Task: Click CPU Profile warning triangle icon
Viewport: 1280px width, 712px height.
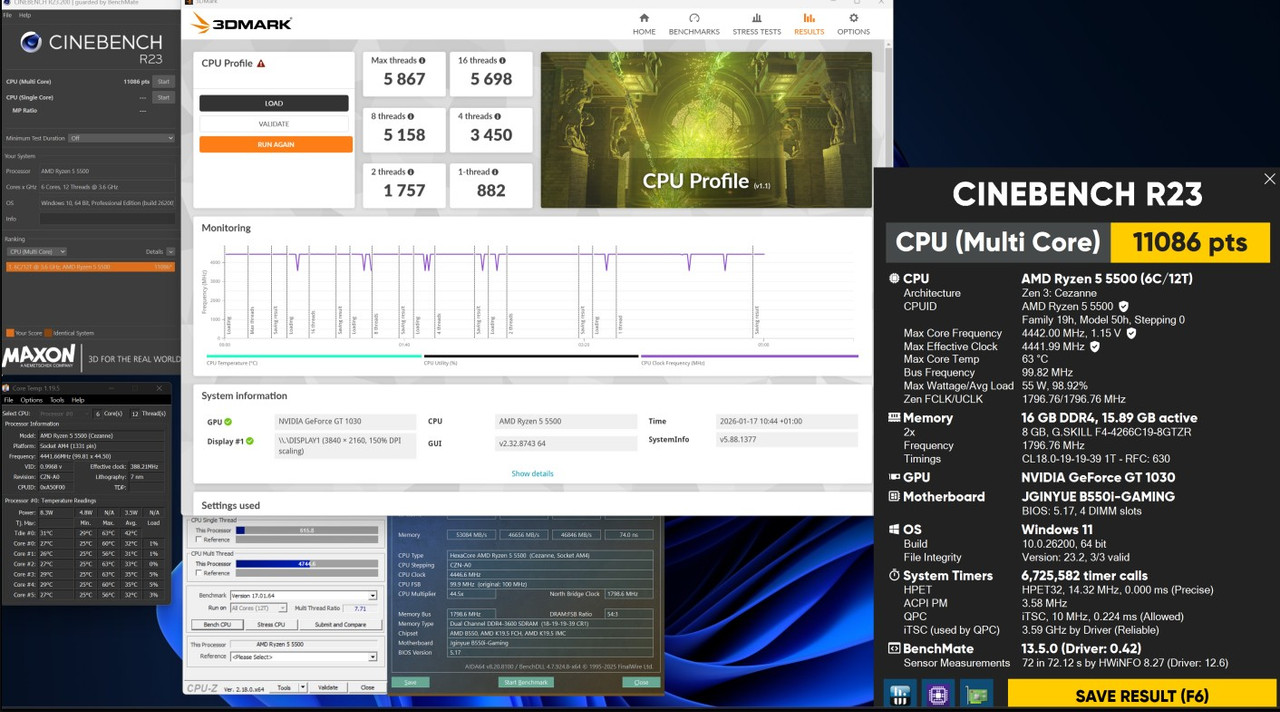Action: point(261,63)
